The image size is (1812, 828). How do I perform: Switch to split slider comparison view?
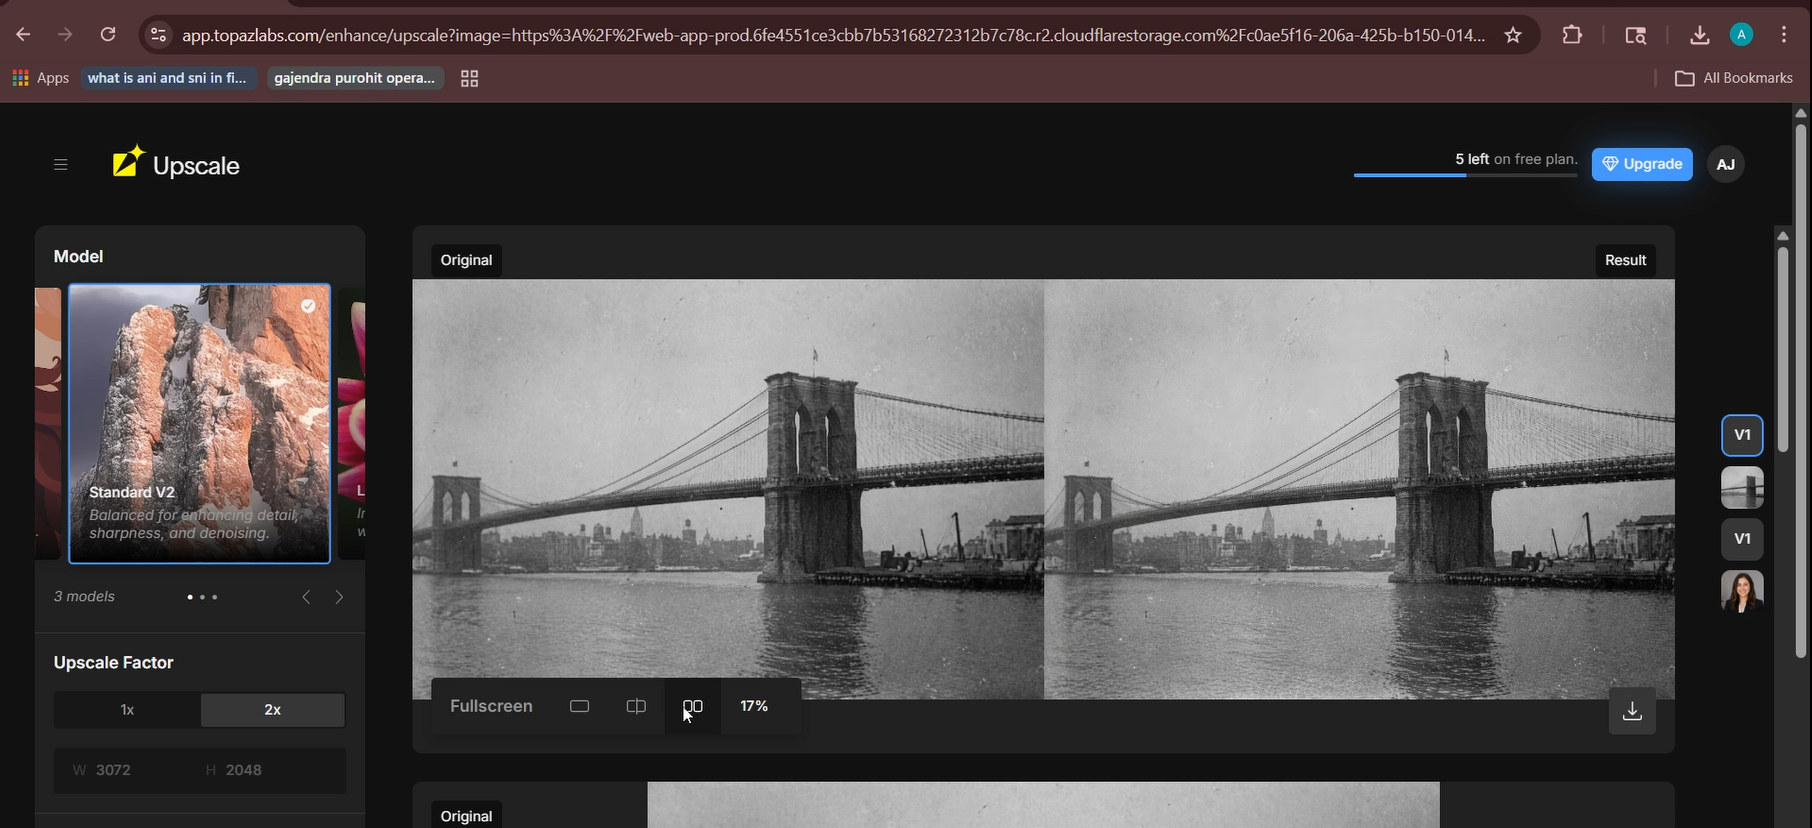636,706
